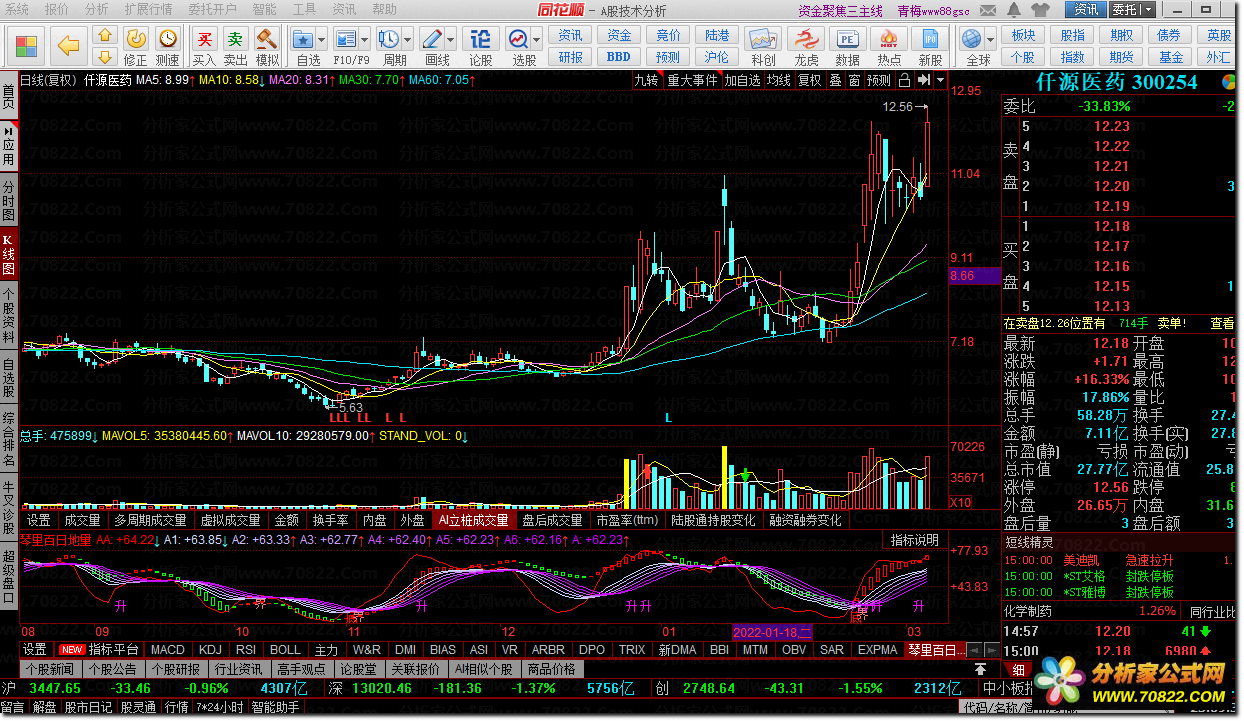Open the 新股 IPO icon

[x=930, y=39]
